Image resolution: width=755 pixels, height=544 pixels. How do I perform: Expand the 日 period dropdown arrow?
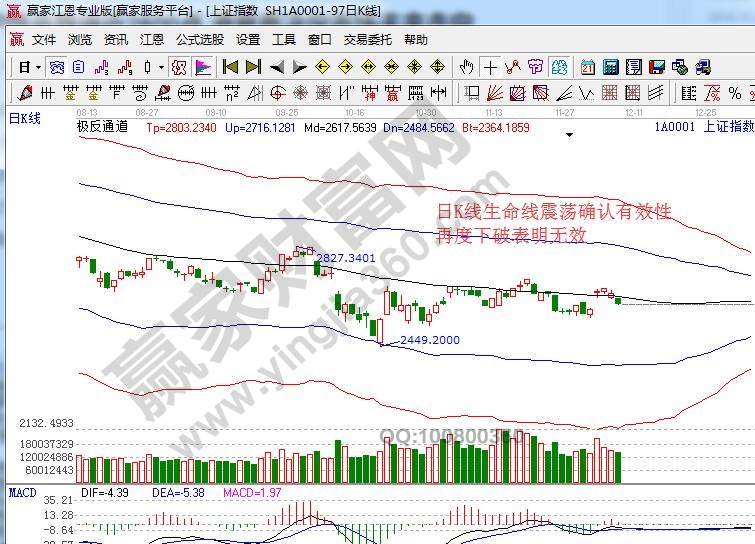tap(38, 67)
